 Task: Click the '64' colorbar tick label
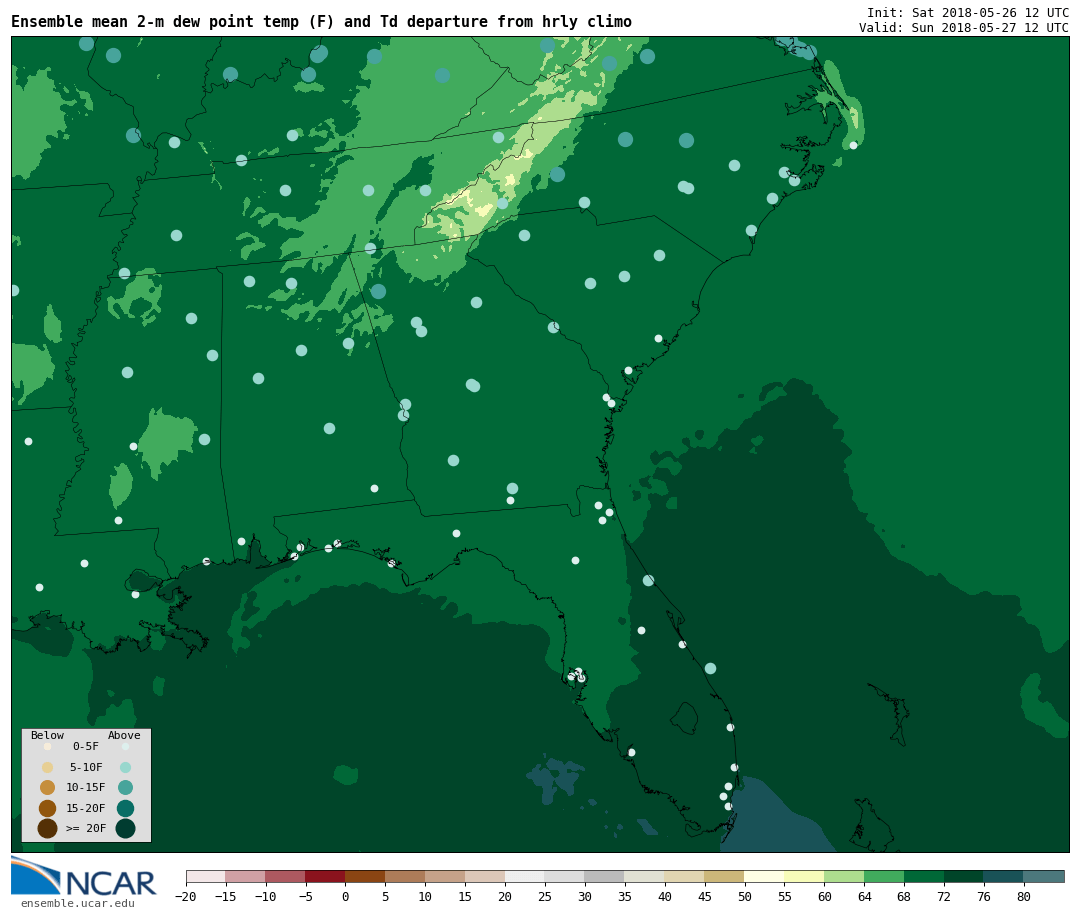(865, 896)
